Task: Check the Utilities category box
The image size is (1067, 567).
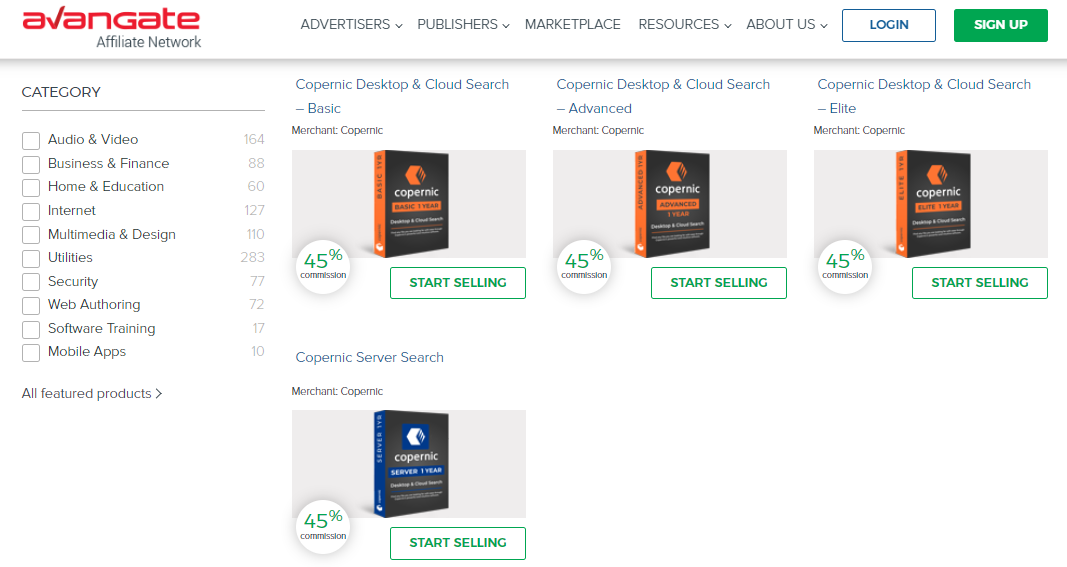Action: pos(31,259)
